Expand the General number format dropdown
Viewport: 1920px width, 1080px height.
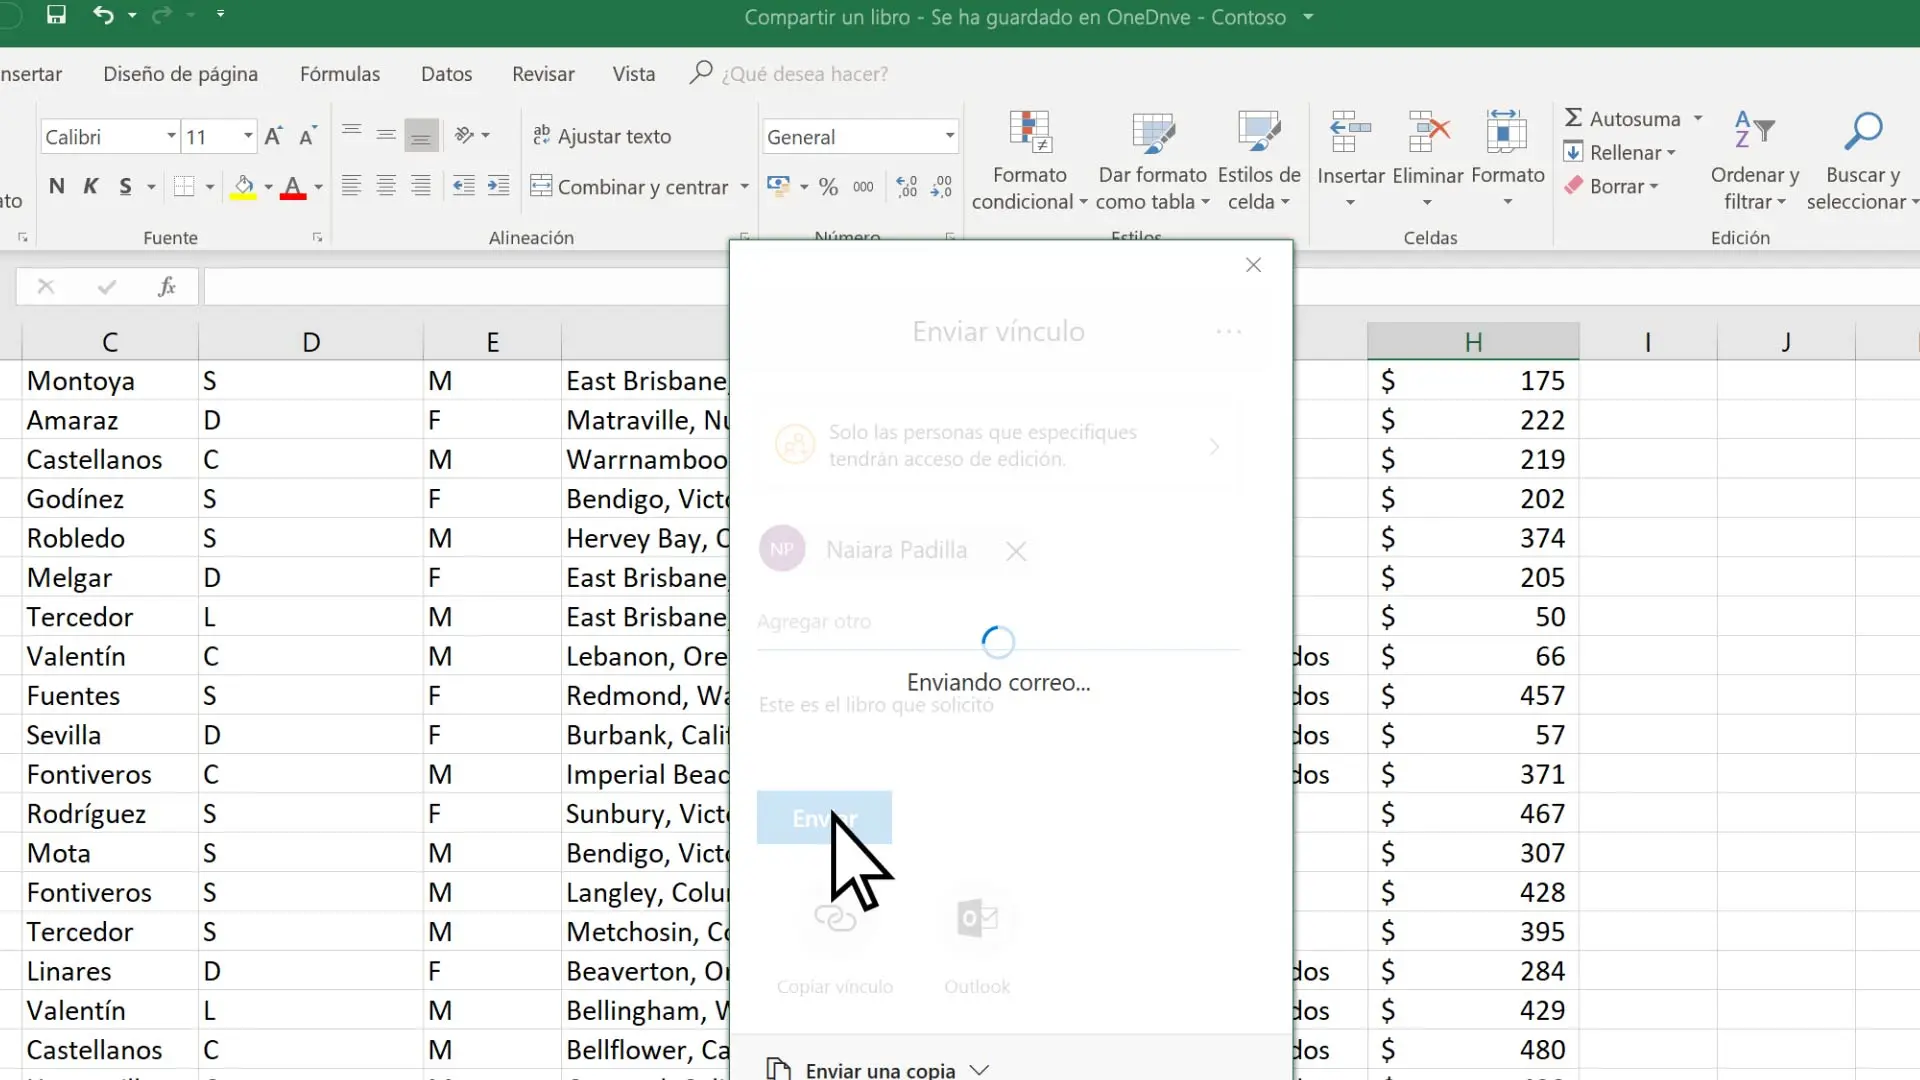pos(949,137)
